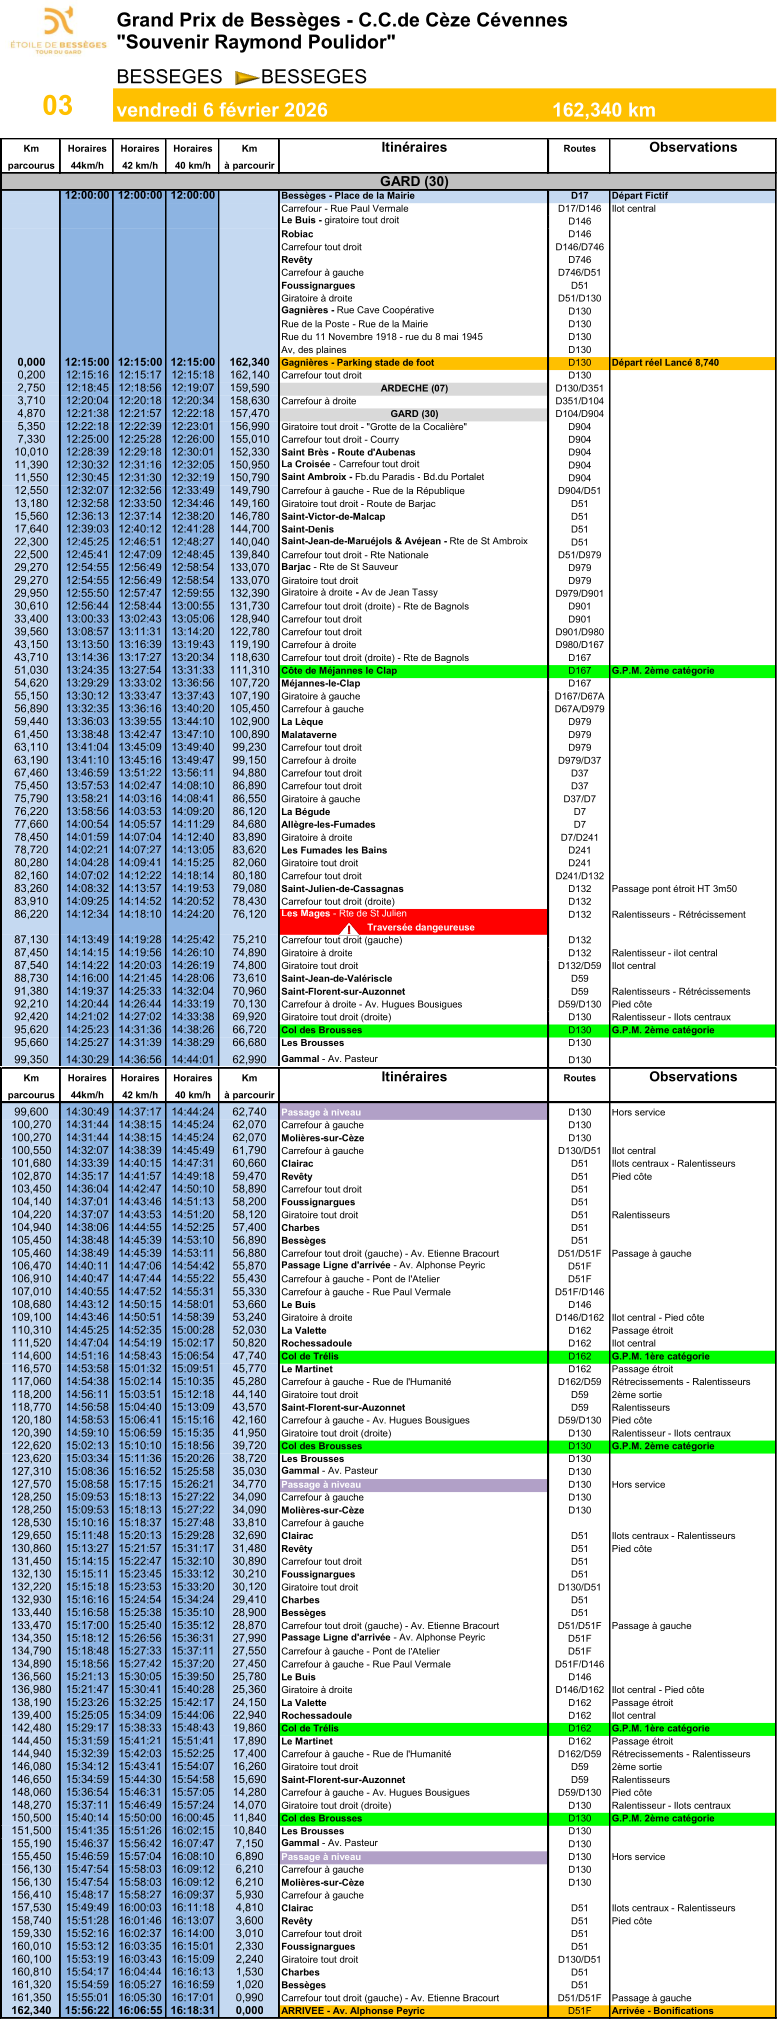
Task: Click the Départ Fictif observation
Action: (640, 196)
